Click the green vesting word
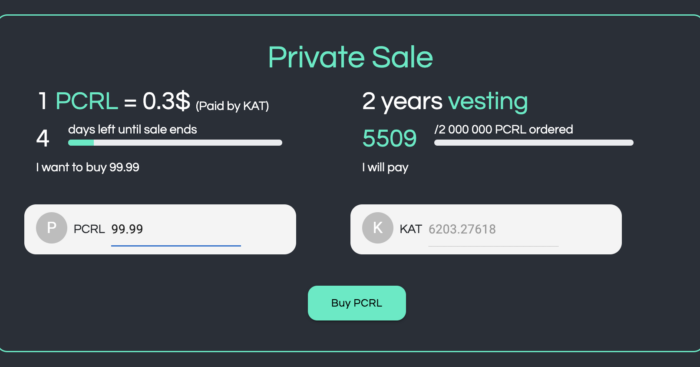700x367 pixels. (x=488, y=101)
